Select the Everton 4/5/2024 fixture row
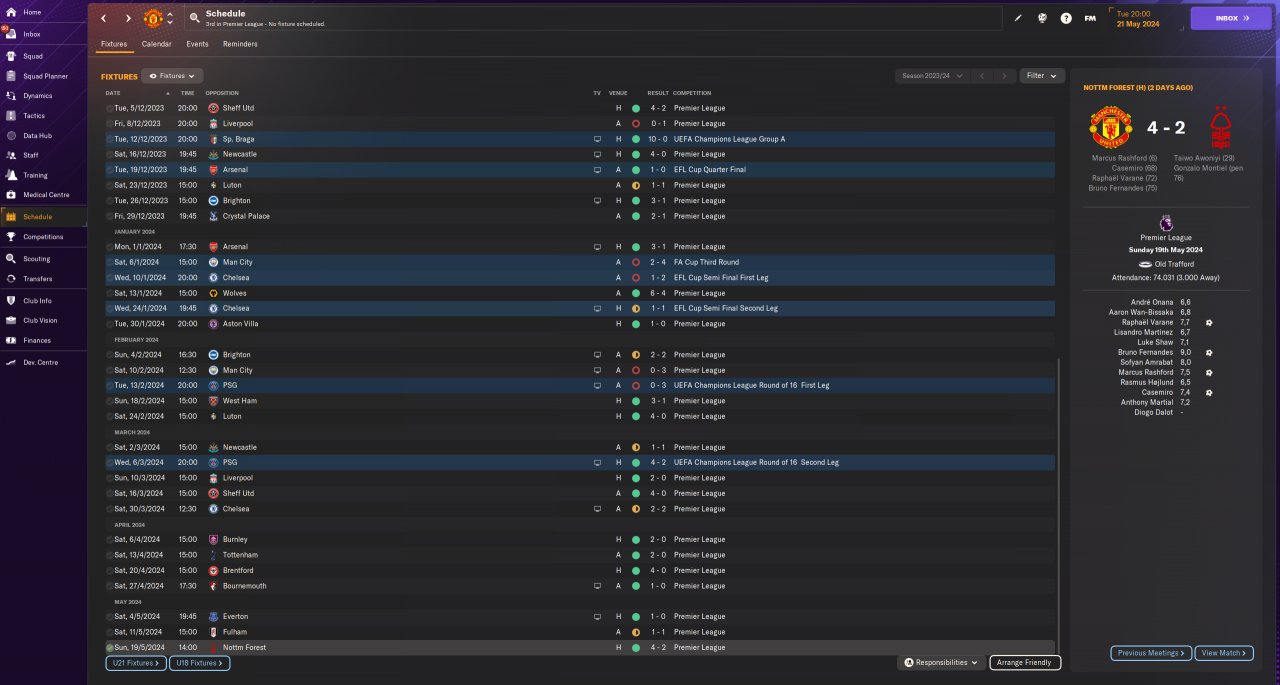Screen dimensions: 1280x685 coord(580,617)
